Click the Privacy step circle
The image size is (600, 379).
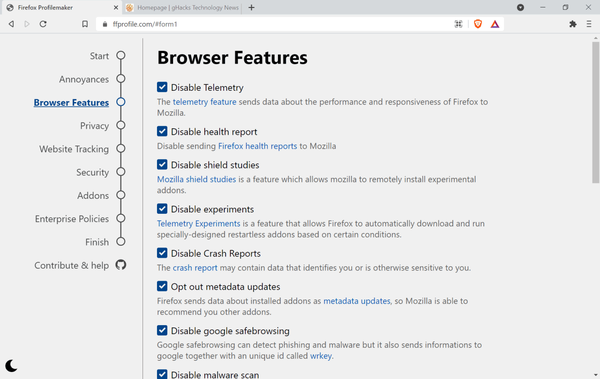(121, 125)
